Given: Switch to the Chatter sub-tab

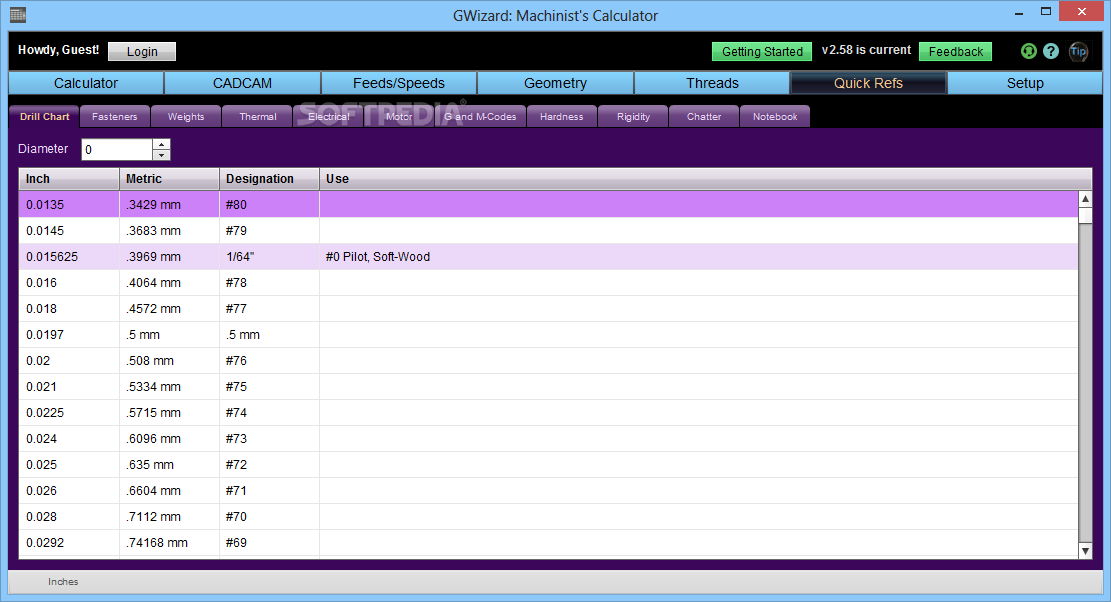Looking at the screenshot, I should point(704,117).
